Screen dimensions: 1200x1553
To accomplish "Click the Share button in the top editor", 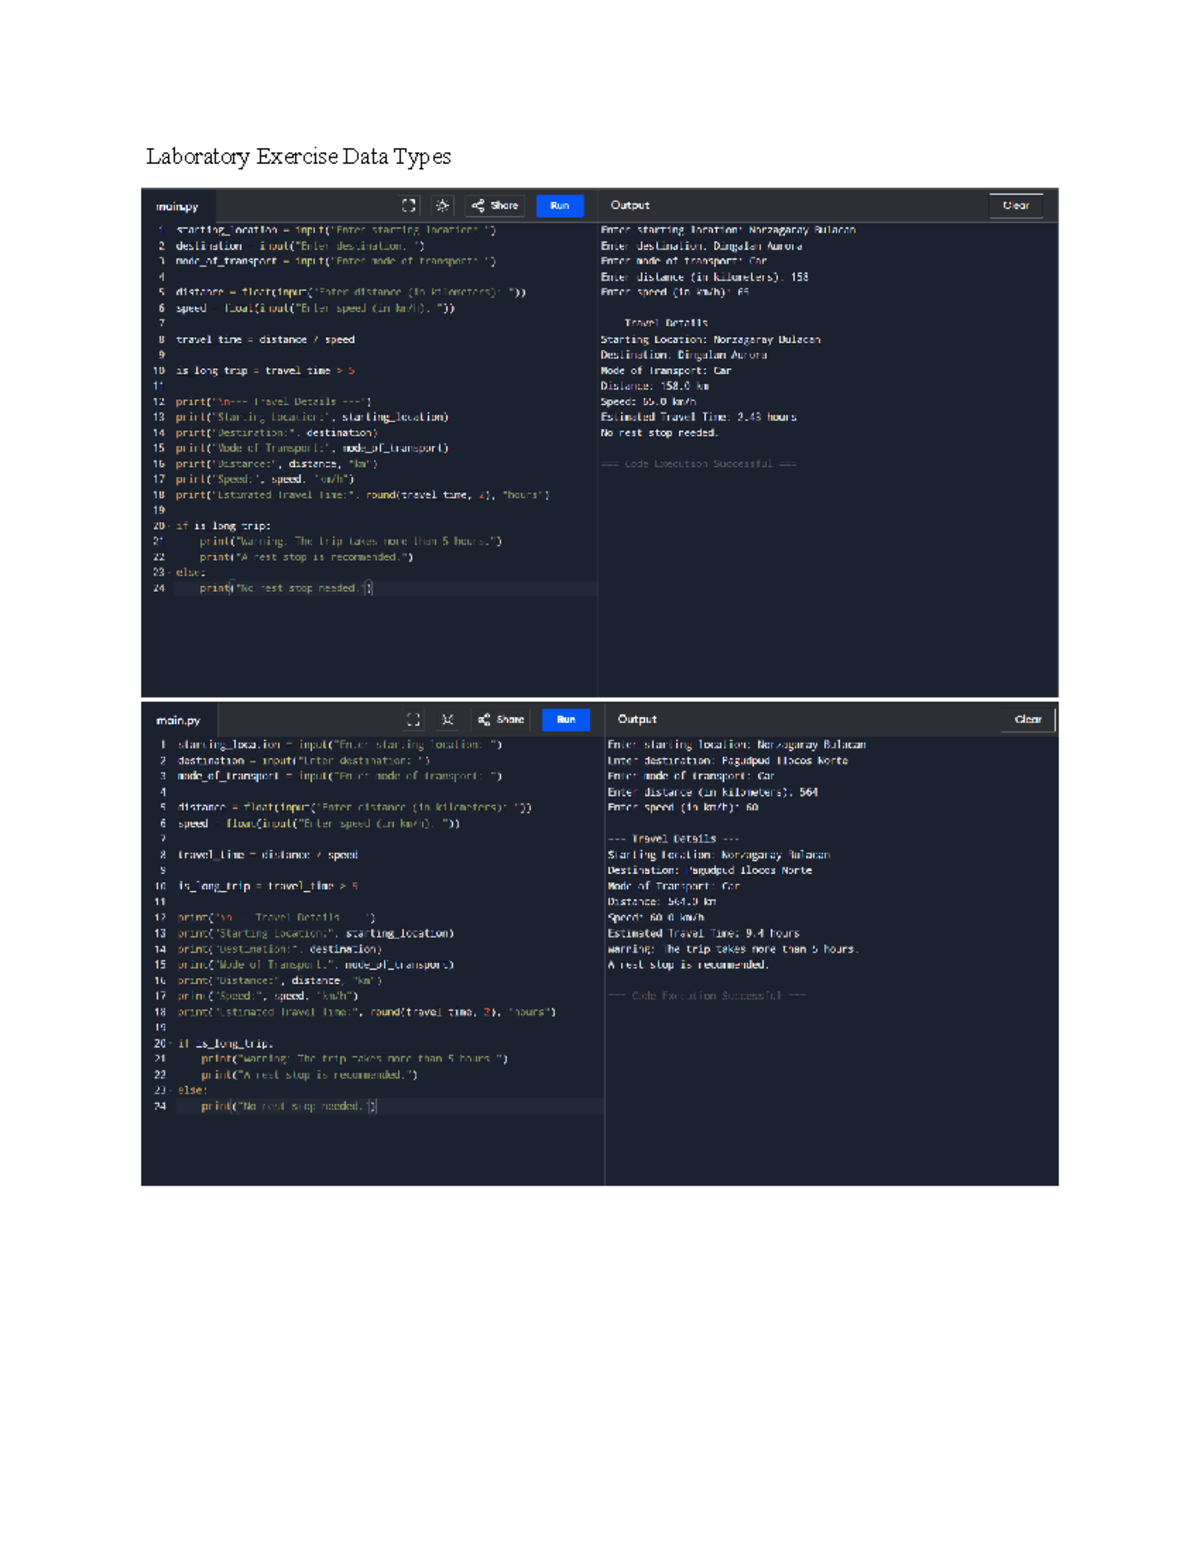I will (495, 206).
